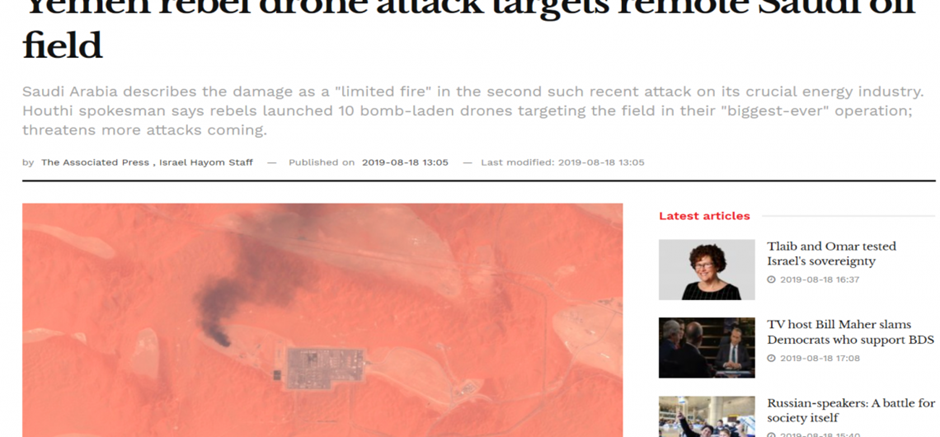Open 'The Associated Press' author link

click(95, 162)
